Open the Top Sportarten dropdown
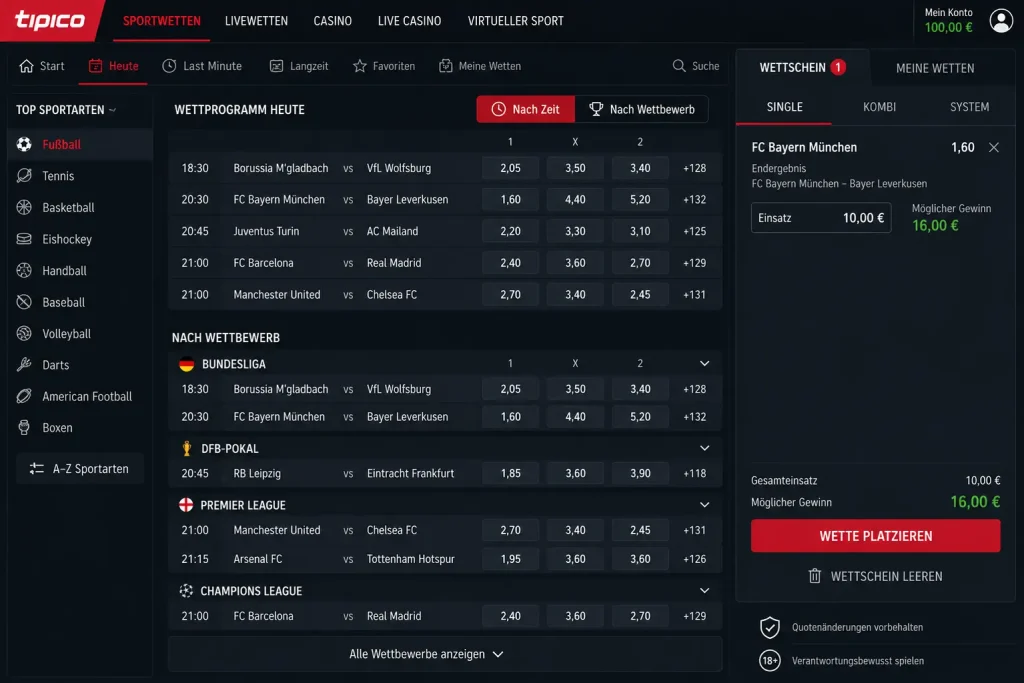 (66, 110)
